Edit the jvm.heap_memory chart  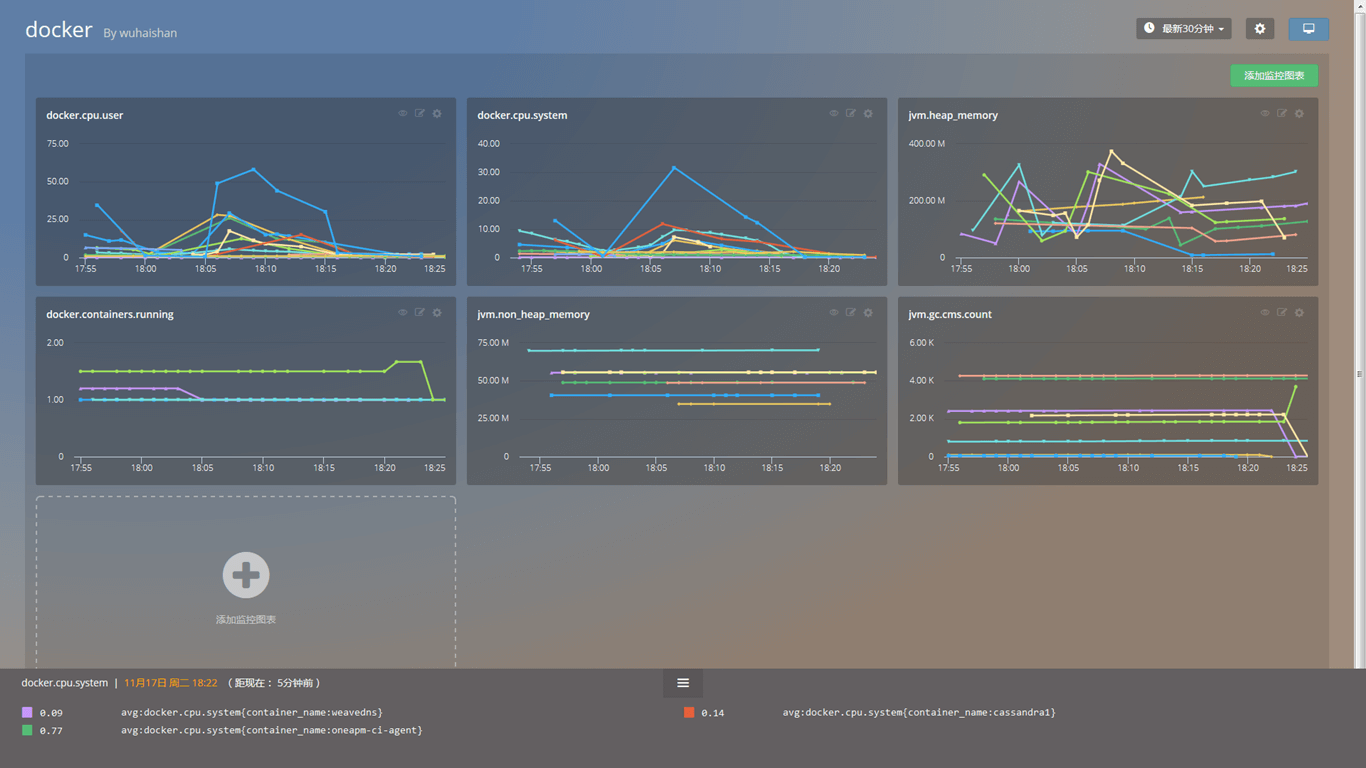[x=1282, y=114]
